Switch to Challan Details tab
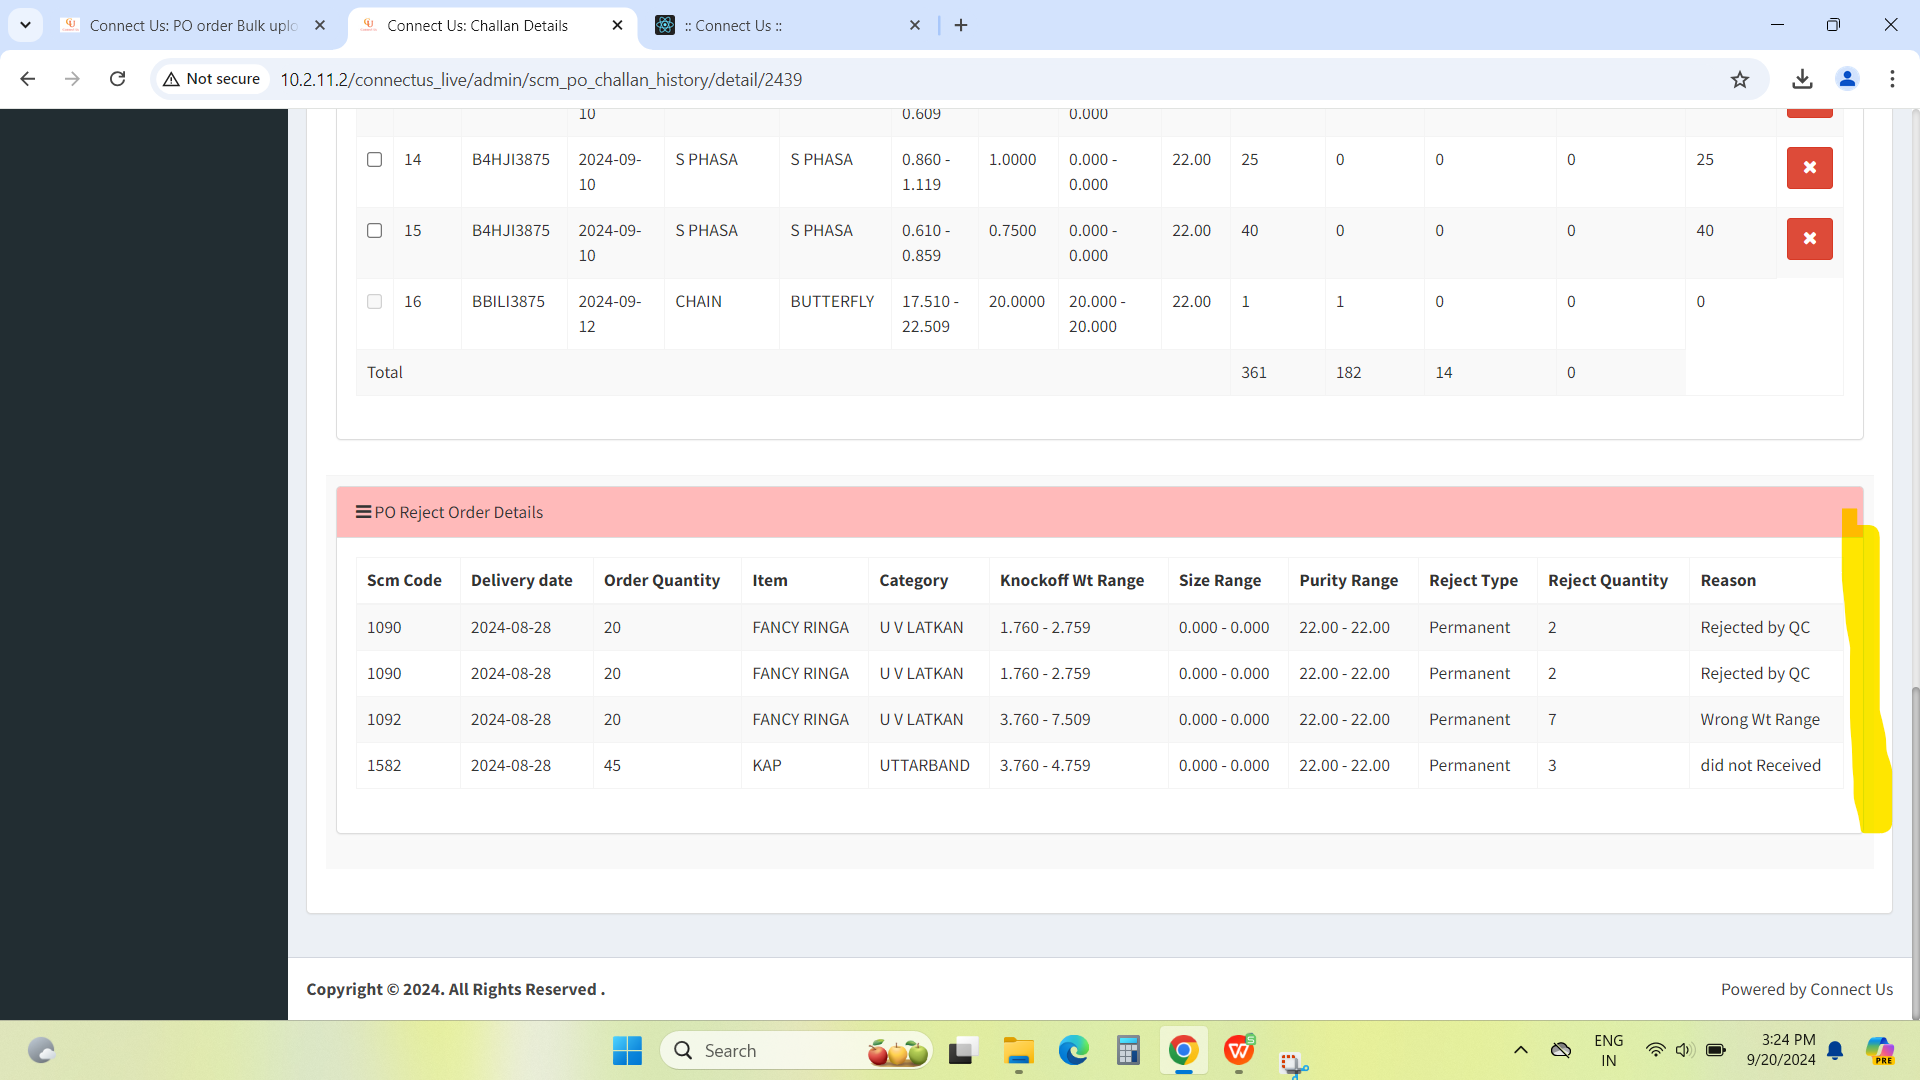1920x1080 pixels. [492, 25]
